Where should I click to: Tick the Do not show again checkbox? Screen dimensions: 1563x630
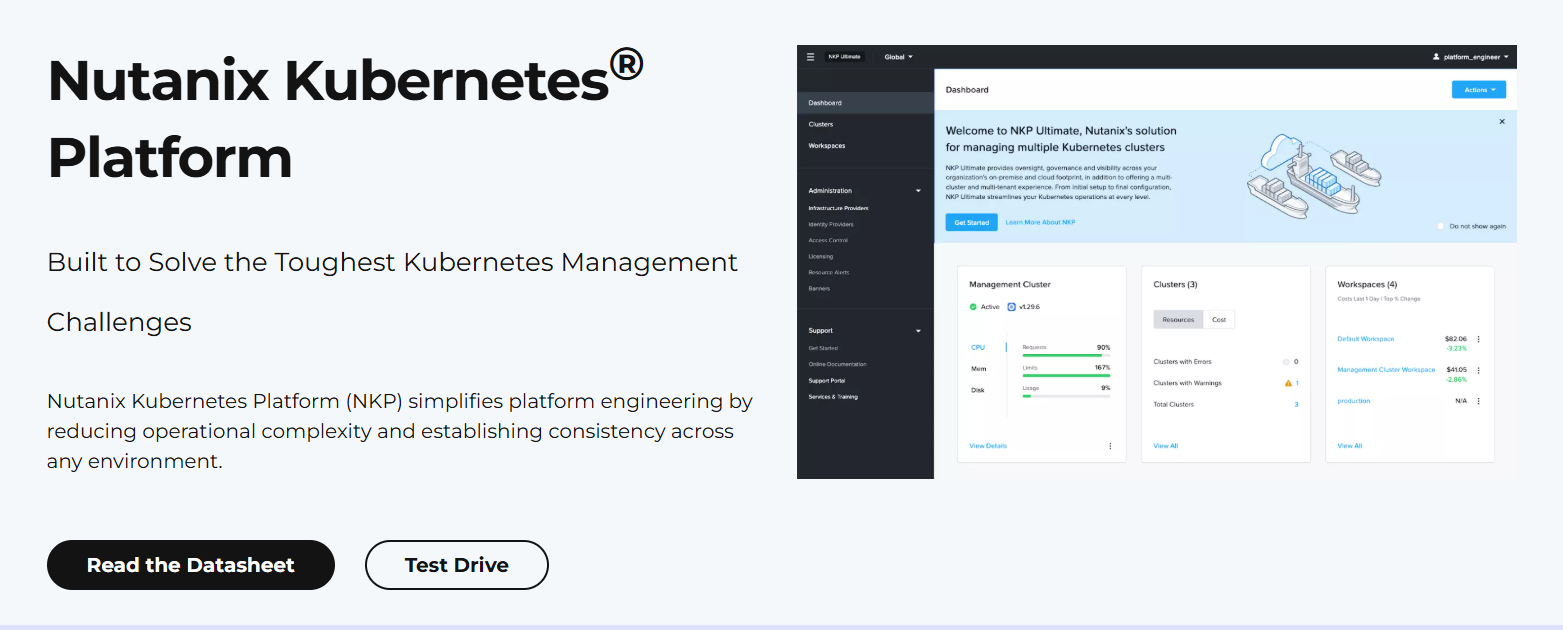coord(1441,226)
